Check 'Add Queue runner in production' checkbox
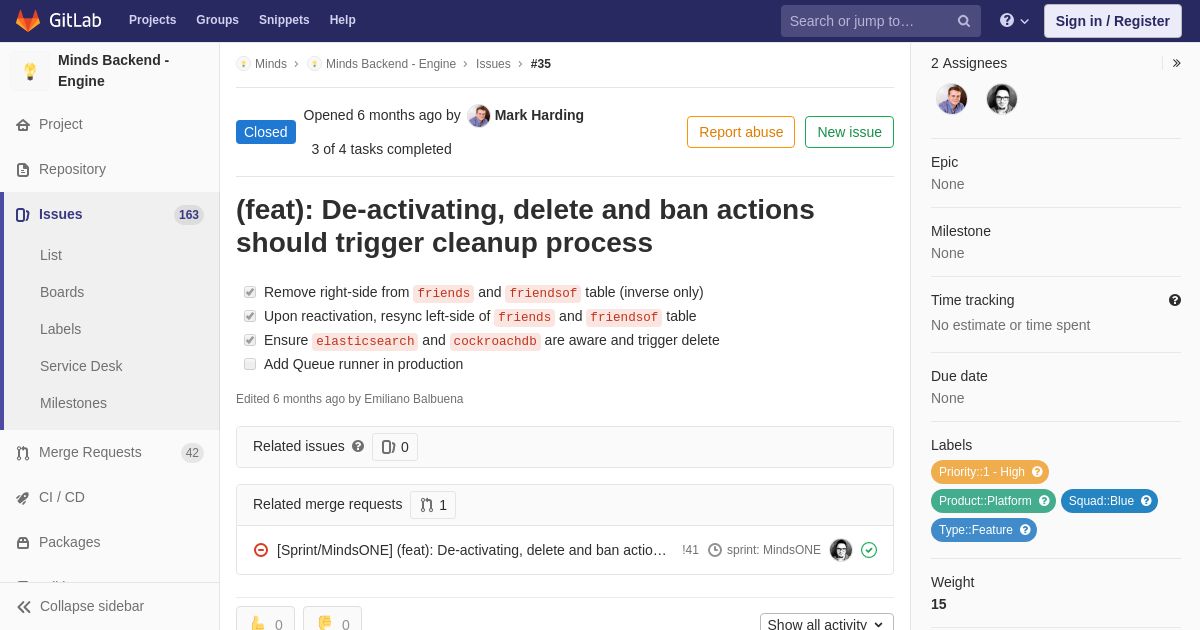 coord(250,364)
